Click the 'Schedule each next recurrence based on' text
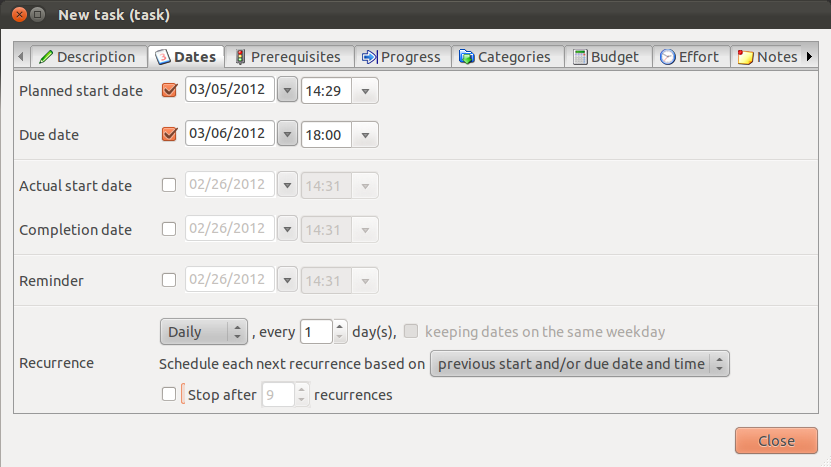Viewport: 831px width, 467px height. (x=292, y=364)
